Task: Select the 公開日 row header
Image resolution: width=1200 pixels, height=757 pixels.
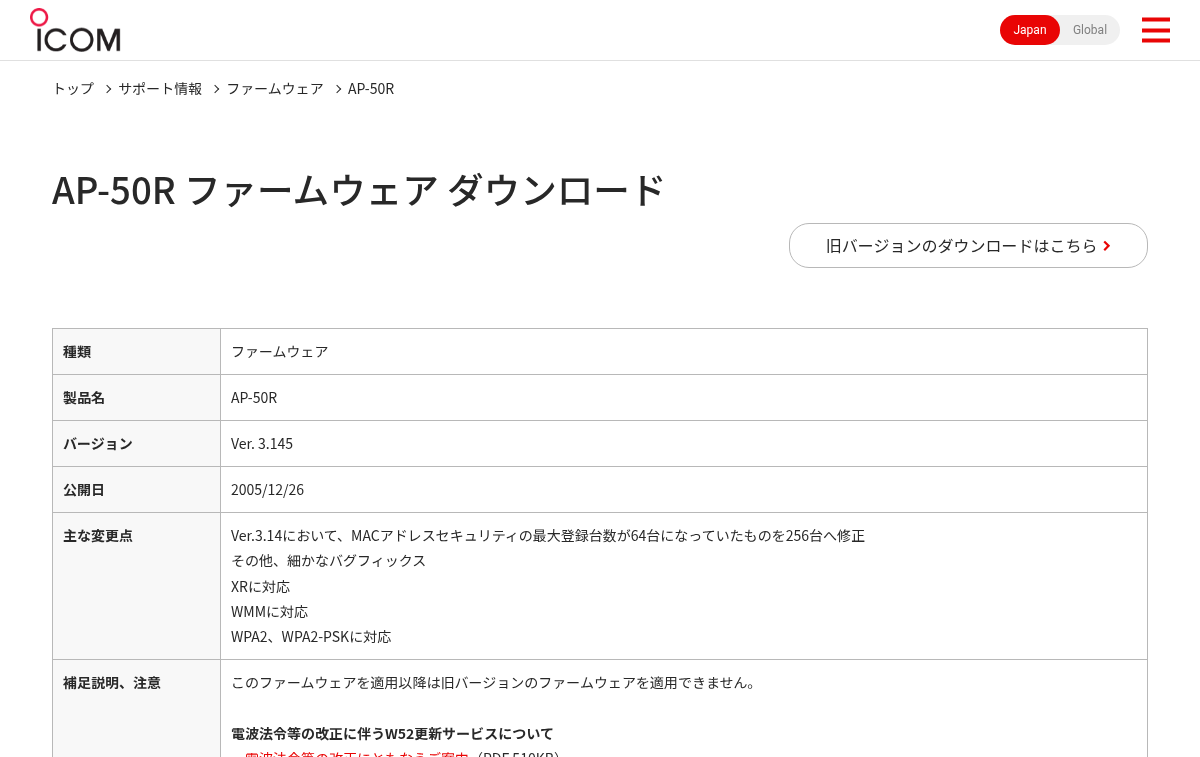Action: 136,489
